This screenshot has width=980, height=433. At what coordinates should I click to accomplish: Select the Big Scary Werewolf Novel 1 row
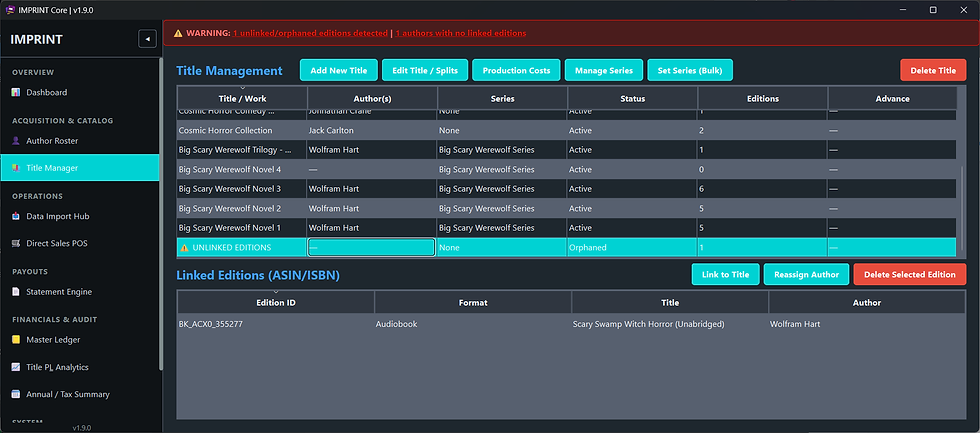566,228
